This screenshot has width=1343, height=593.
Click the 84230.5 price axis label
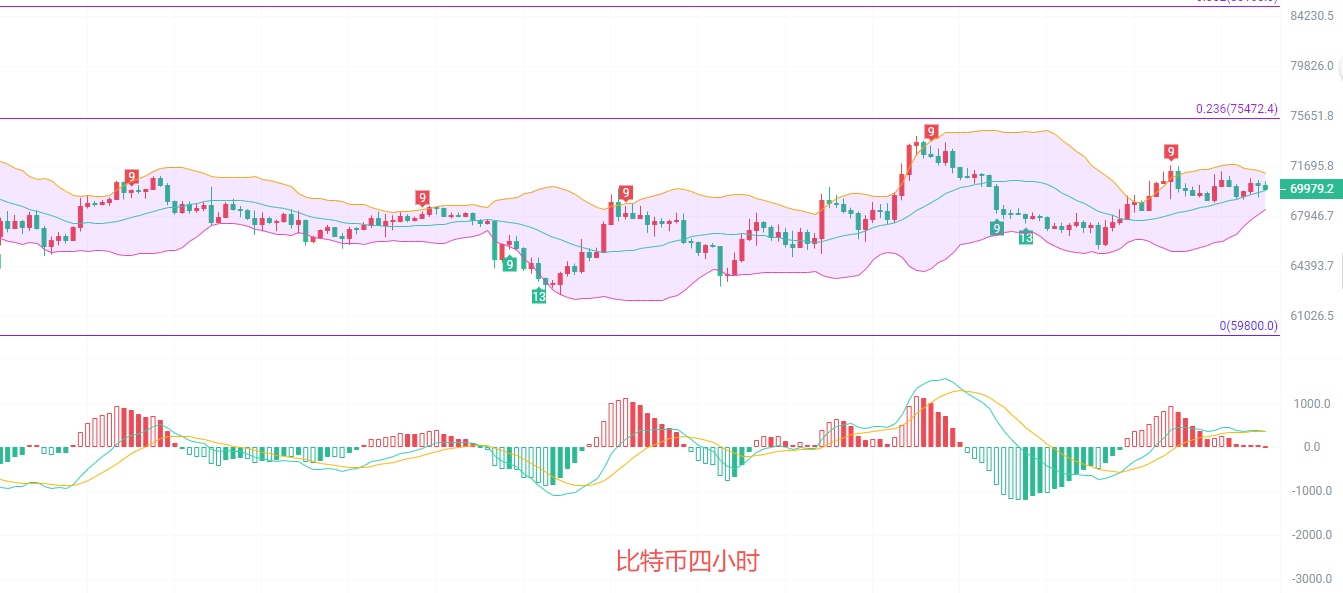[1312, 16]
